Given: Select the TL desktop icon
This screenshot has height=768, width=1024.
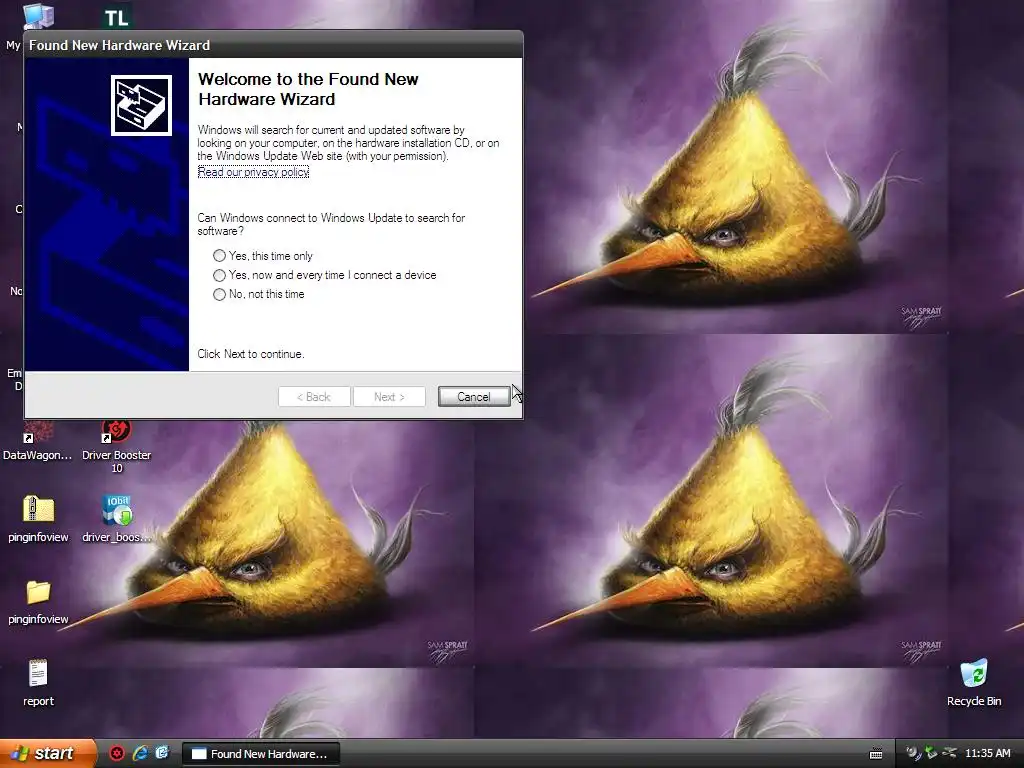Looking at the screenshot, I should click(117, 17).
